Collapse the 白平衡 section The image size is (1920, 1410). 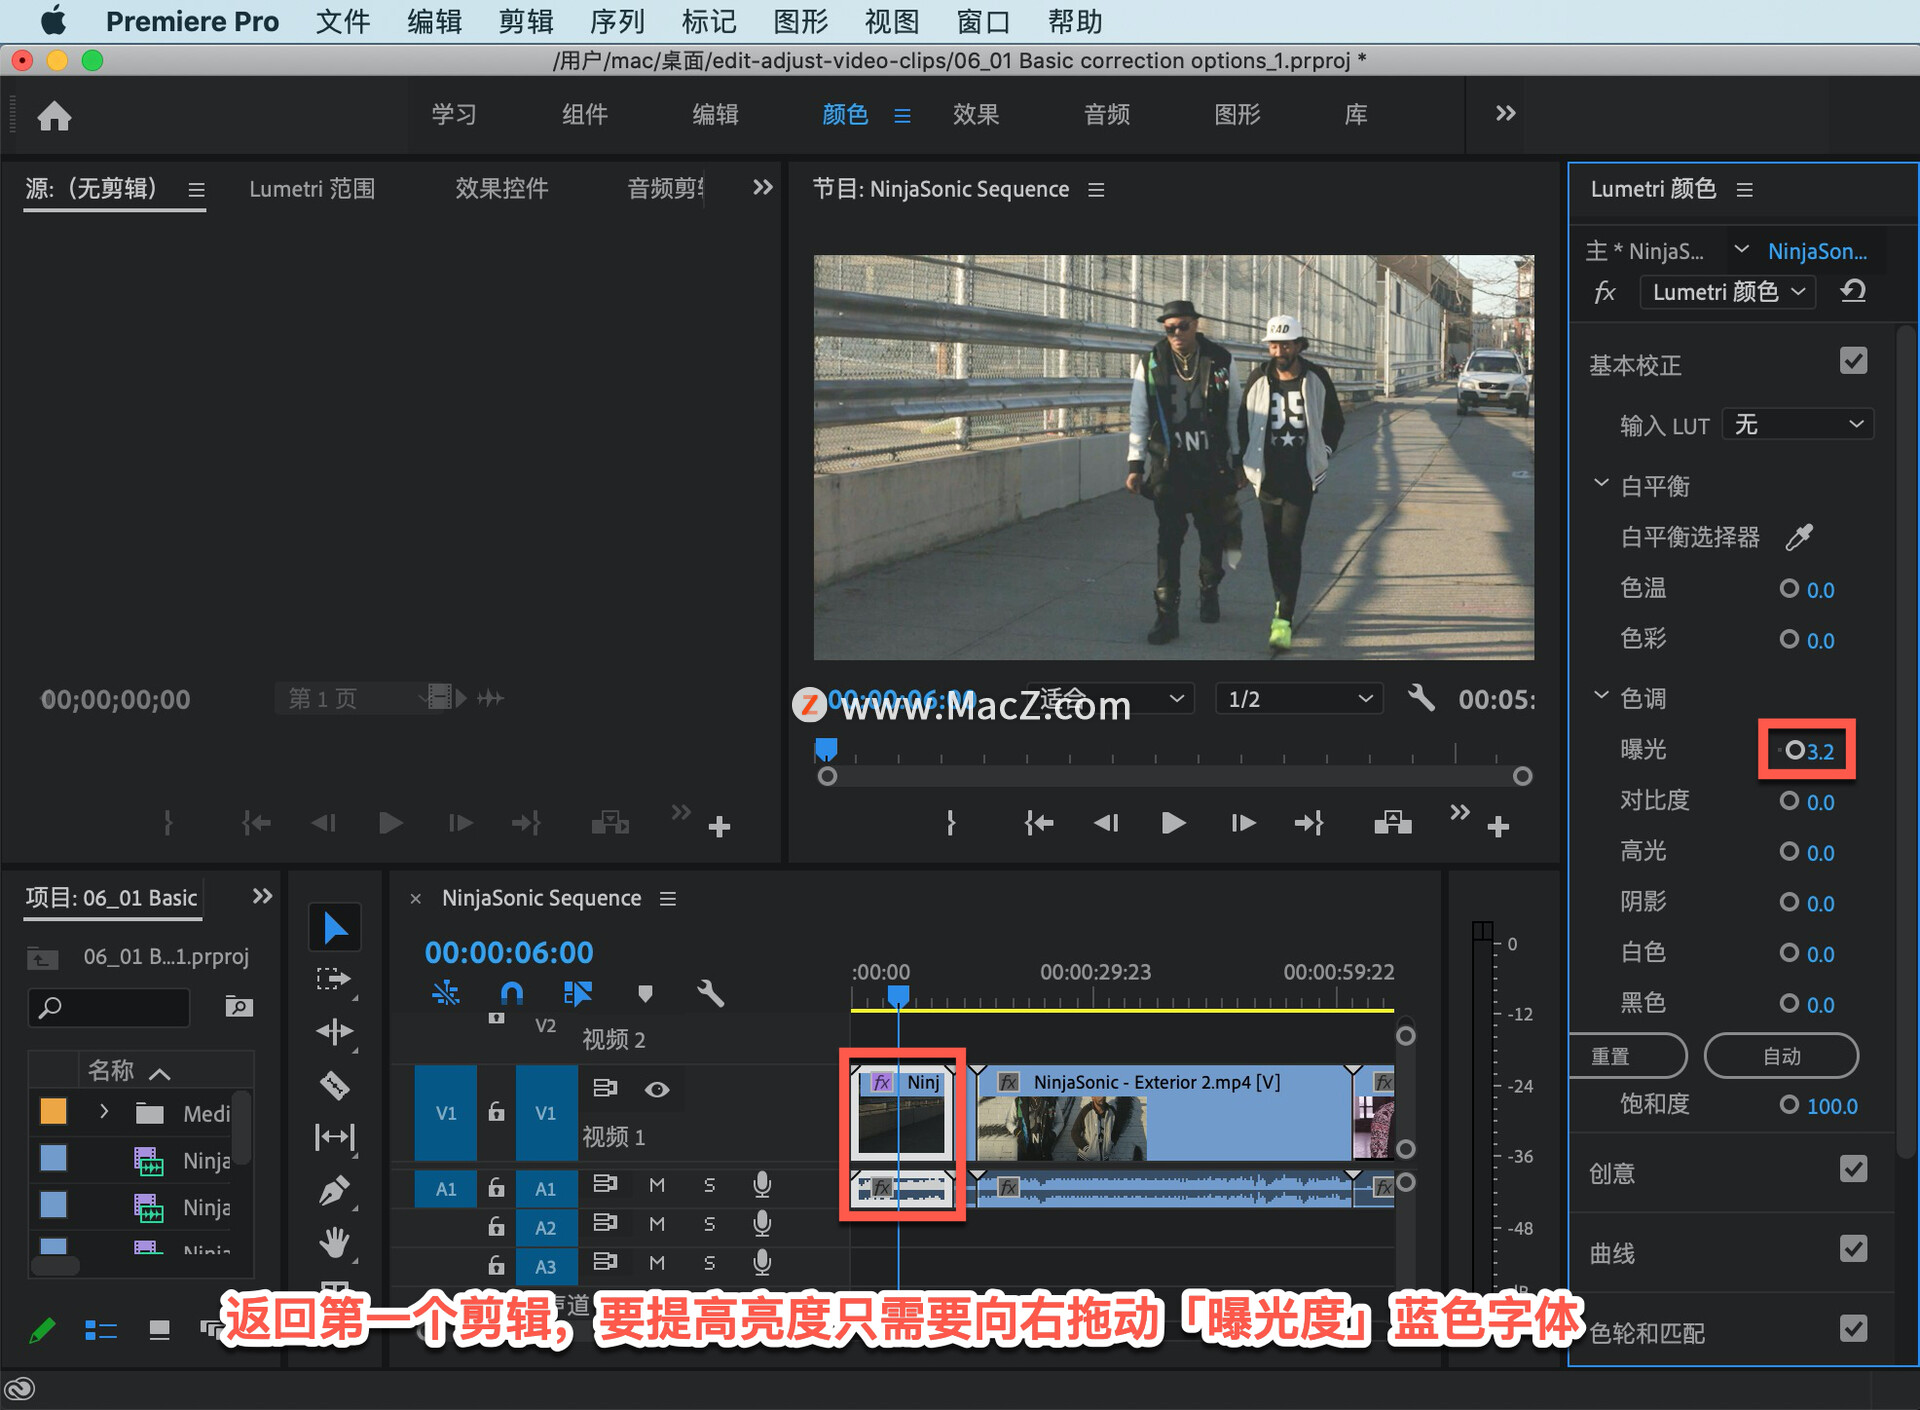[1601, 484]
